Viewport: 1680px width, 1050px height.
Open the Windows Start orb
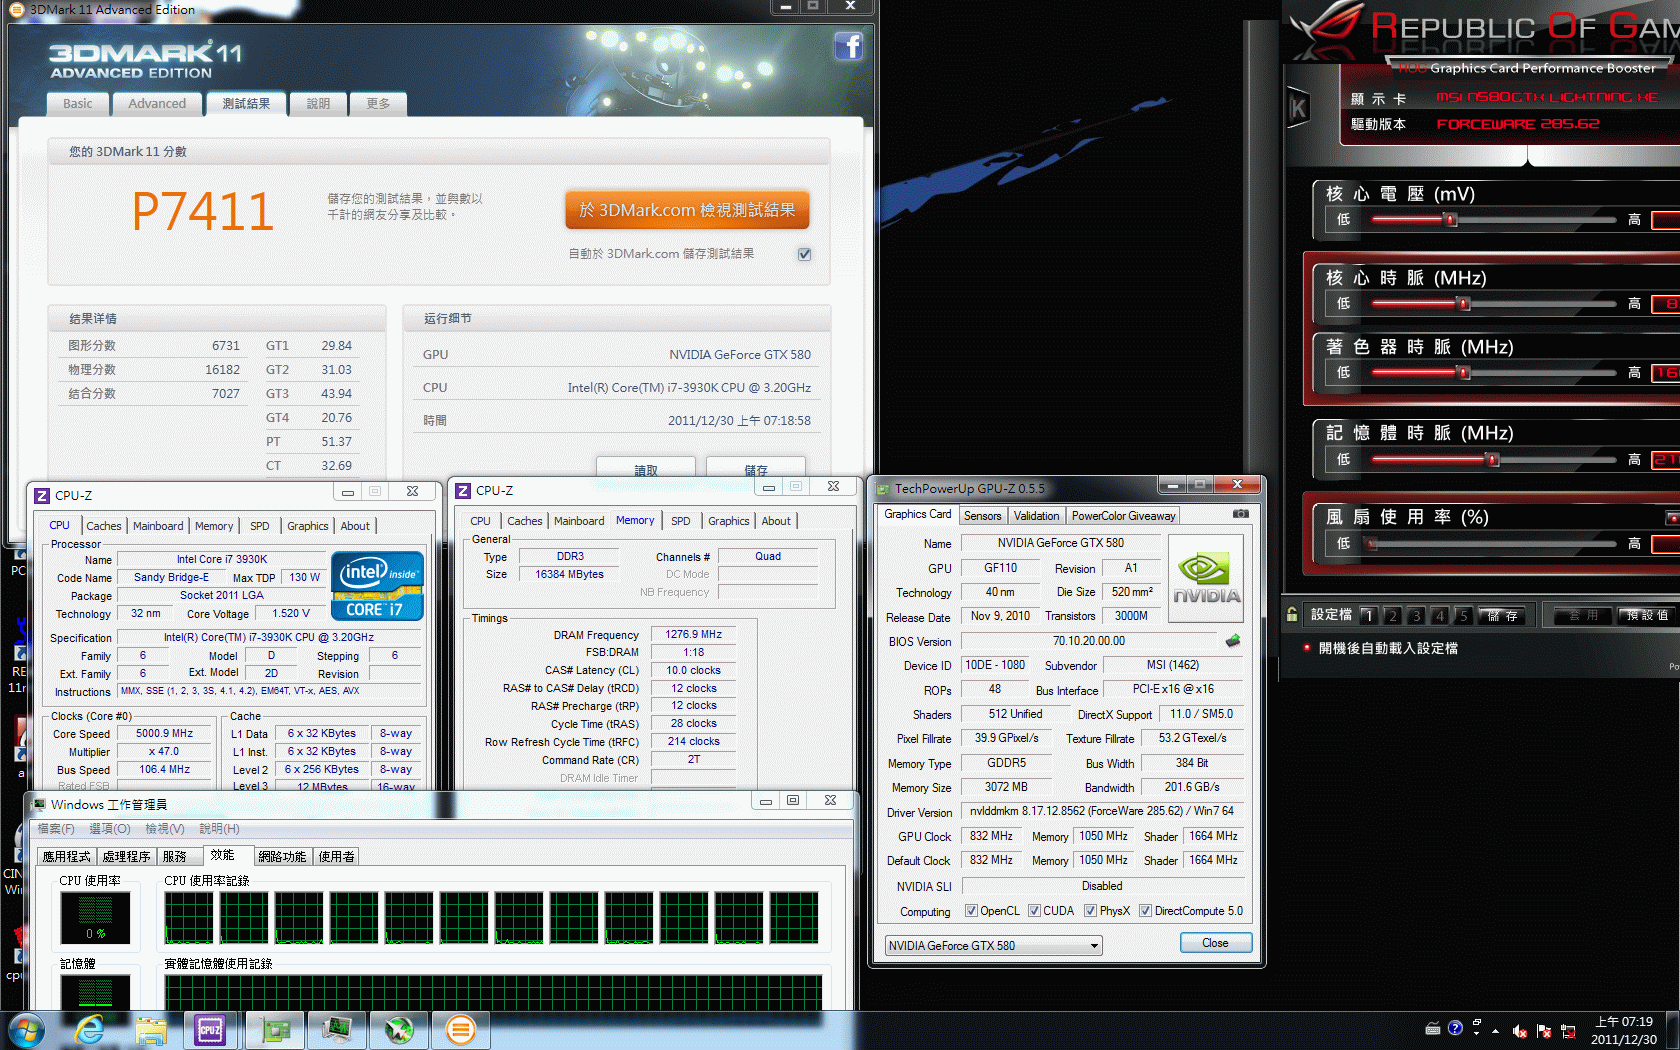click(x=26, y=1030)
